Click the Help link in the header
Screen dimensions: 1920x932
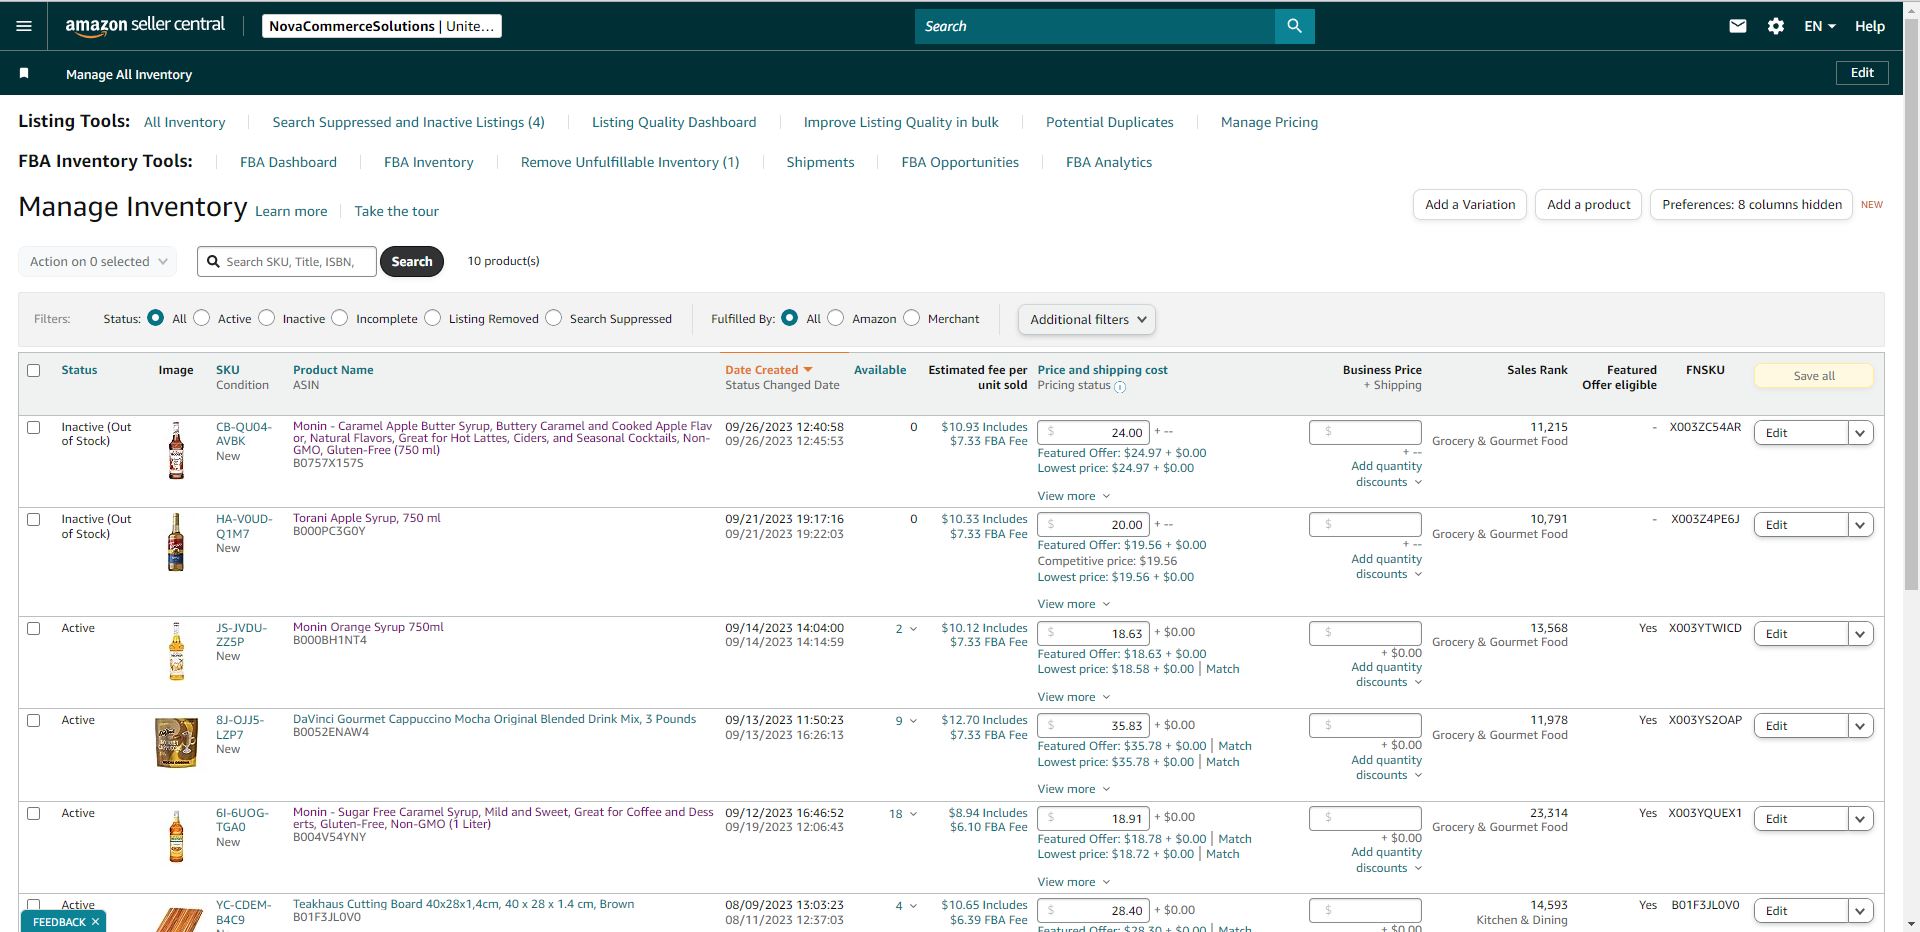tap(1869, 26)
